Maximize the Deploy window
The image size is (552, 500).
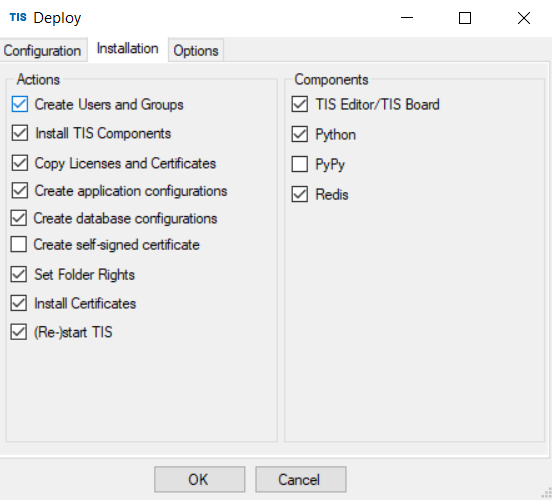click(x=465, y=18)
